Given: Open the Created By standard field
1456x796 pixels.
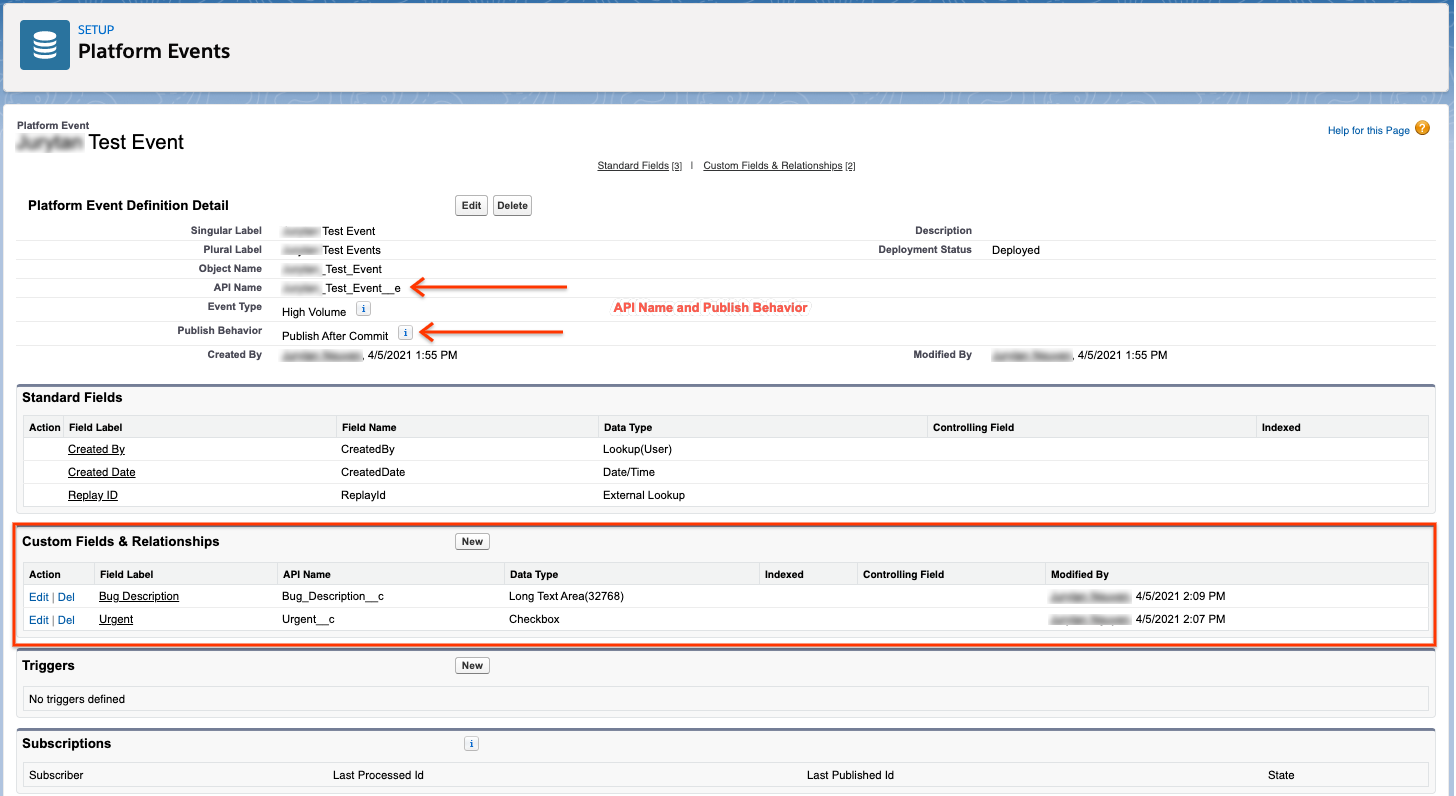Looking at the screenshot, I should (96, 450).
